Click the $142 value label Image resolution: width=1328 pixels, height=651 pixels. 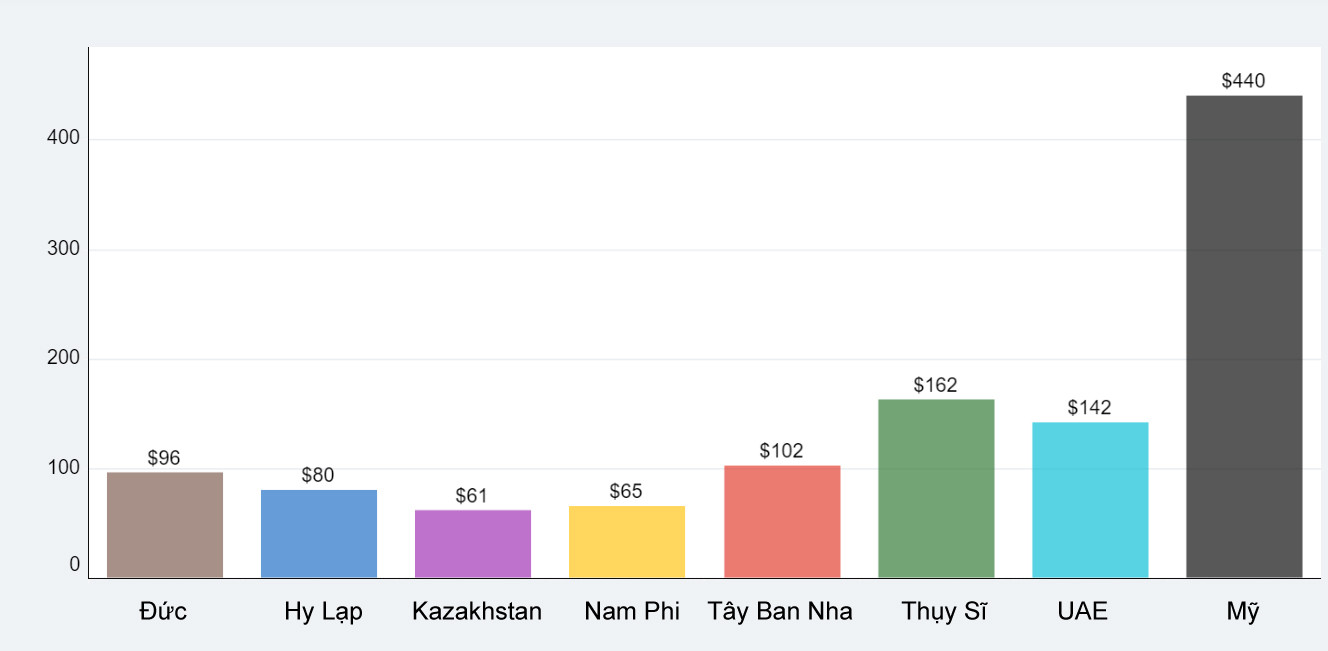[x=1089, y=407]
